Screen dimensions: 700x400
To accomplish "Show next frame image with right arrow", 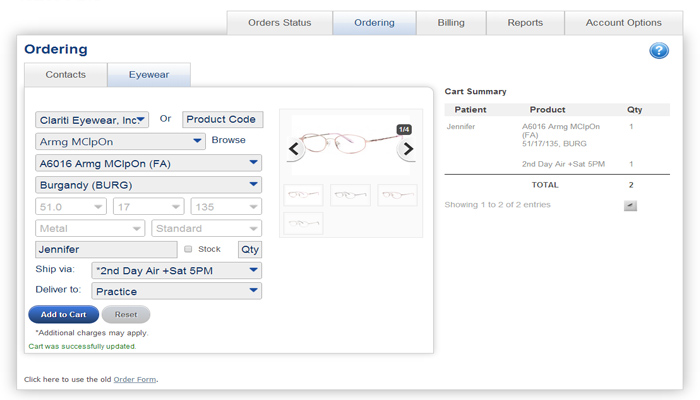I will click(408, 149).
